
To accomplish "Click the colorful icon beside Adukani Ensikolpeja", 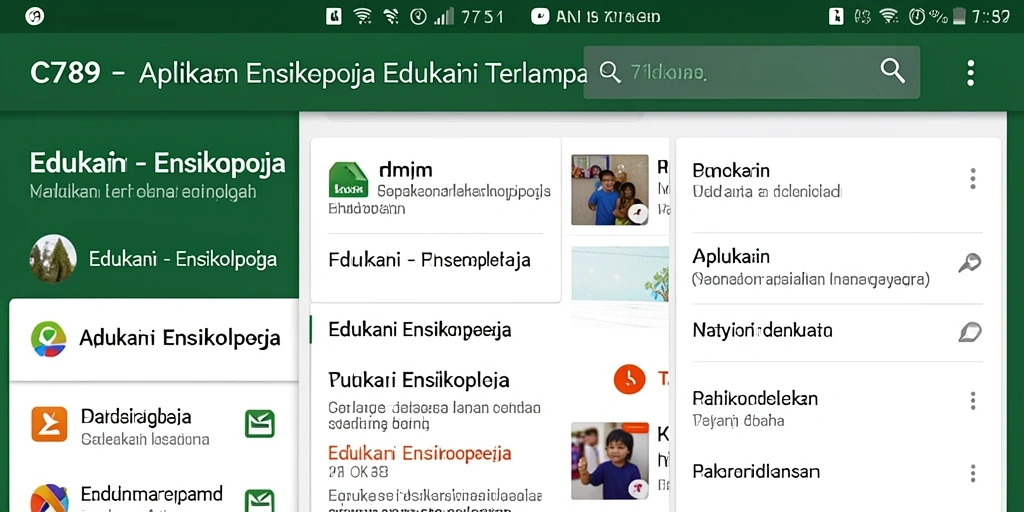I will [x=48, y=339].
